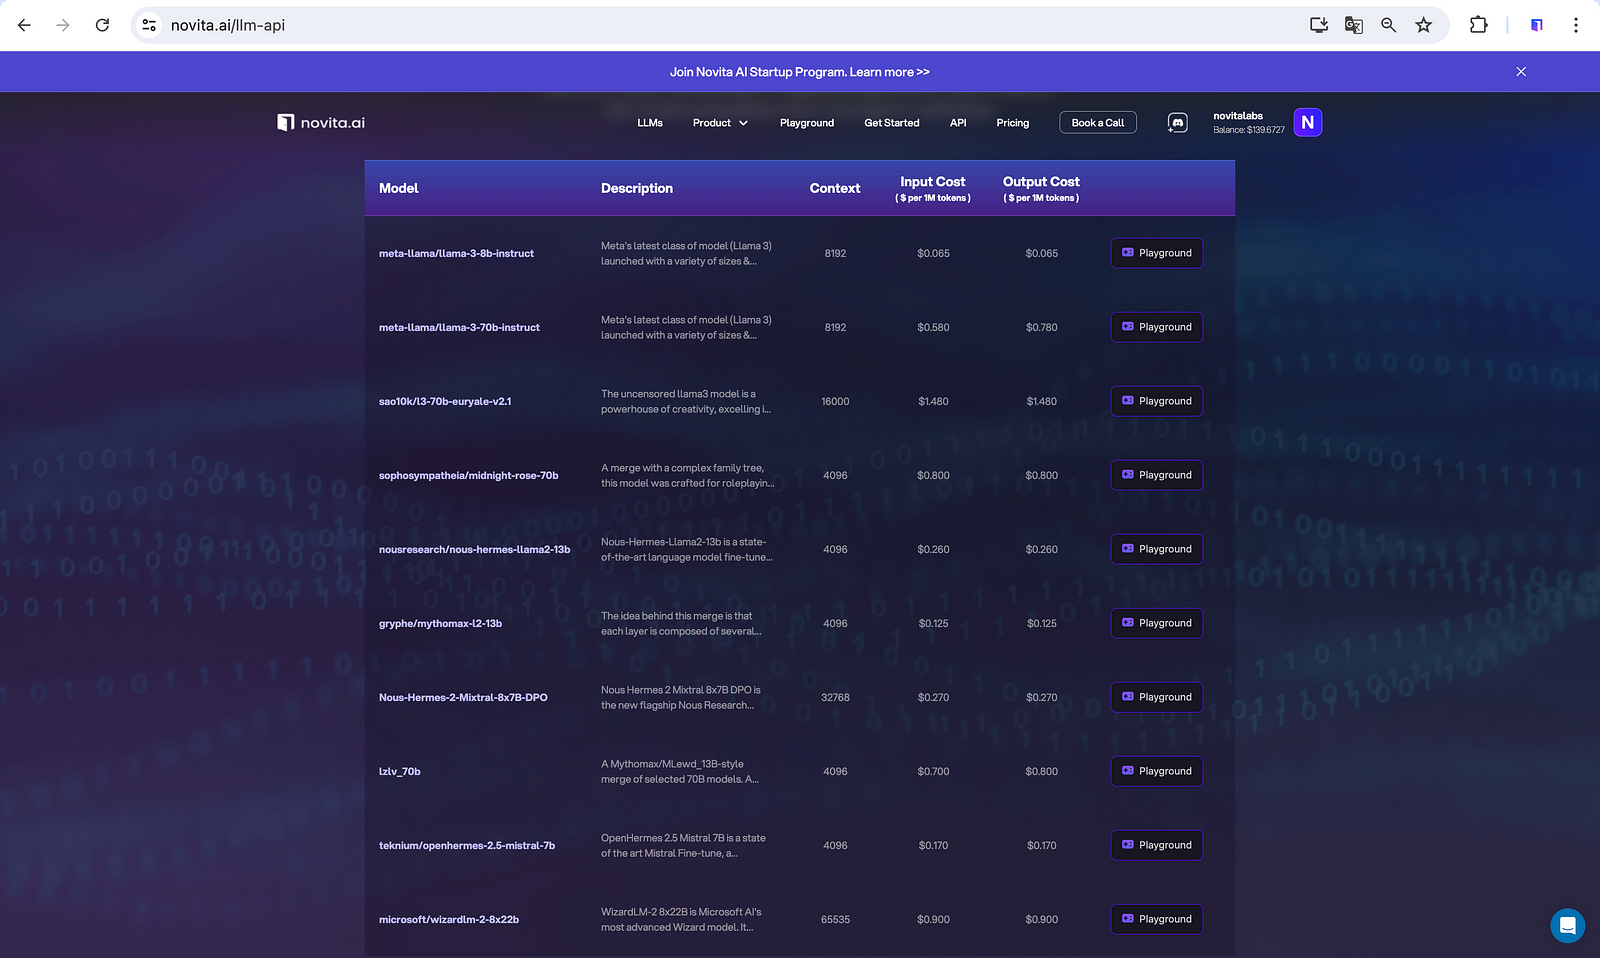
Task: Open Playground for wizardlm-2-8x22b
Action: 1157,919
